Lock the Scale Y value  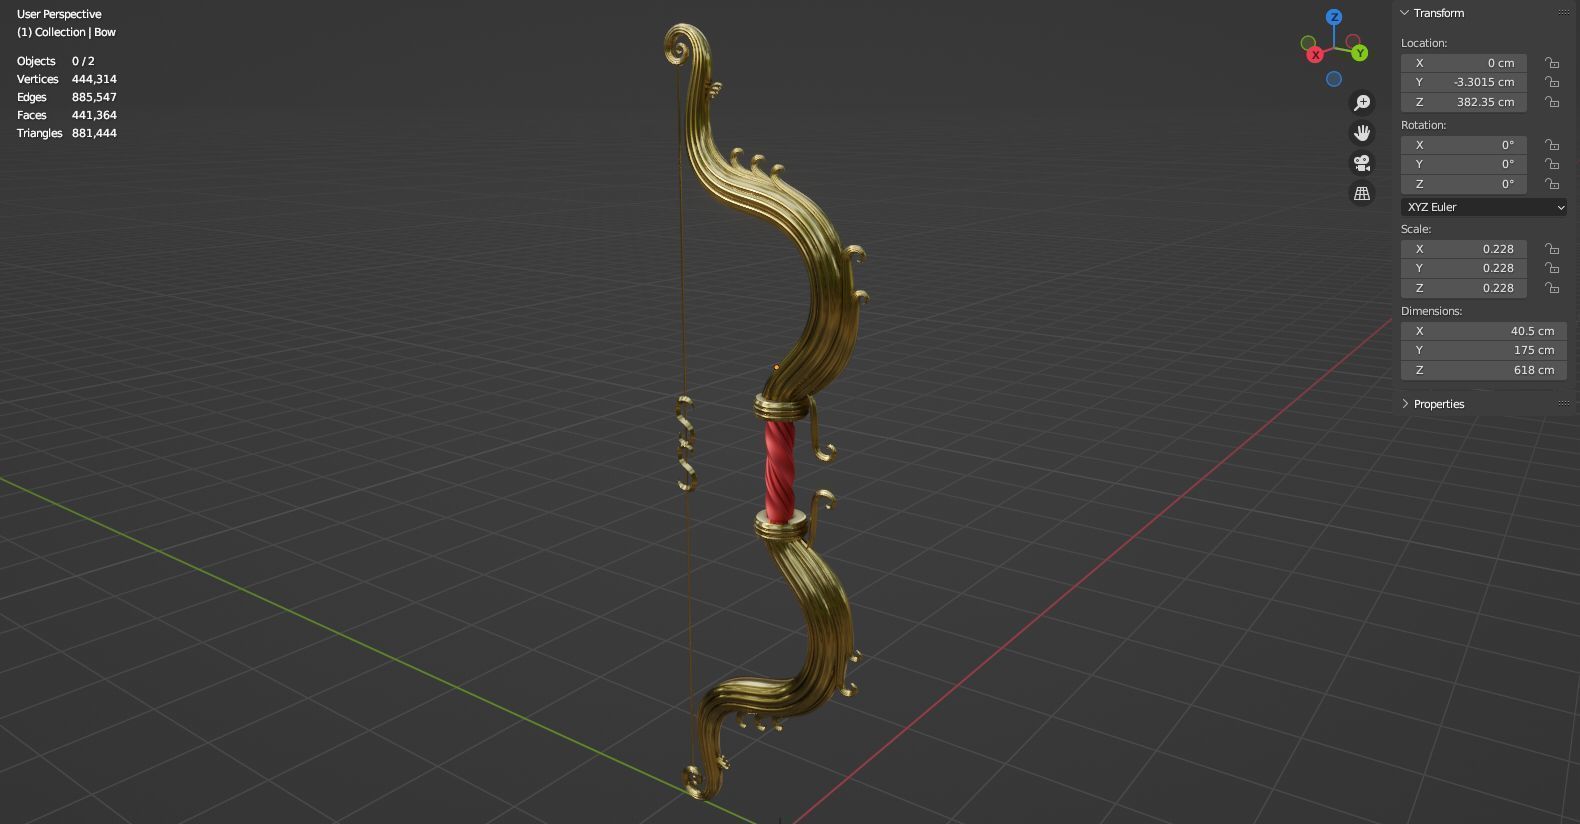pos(1552,268)
